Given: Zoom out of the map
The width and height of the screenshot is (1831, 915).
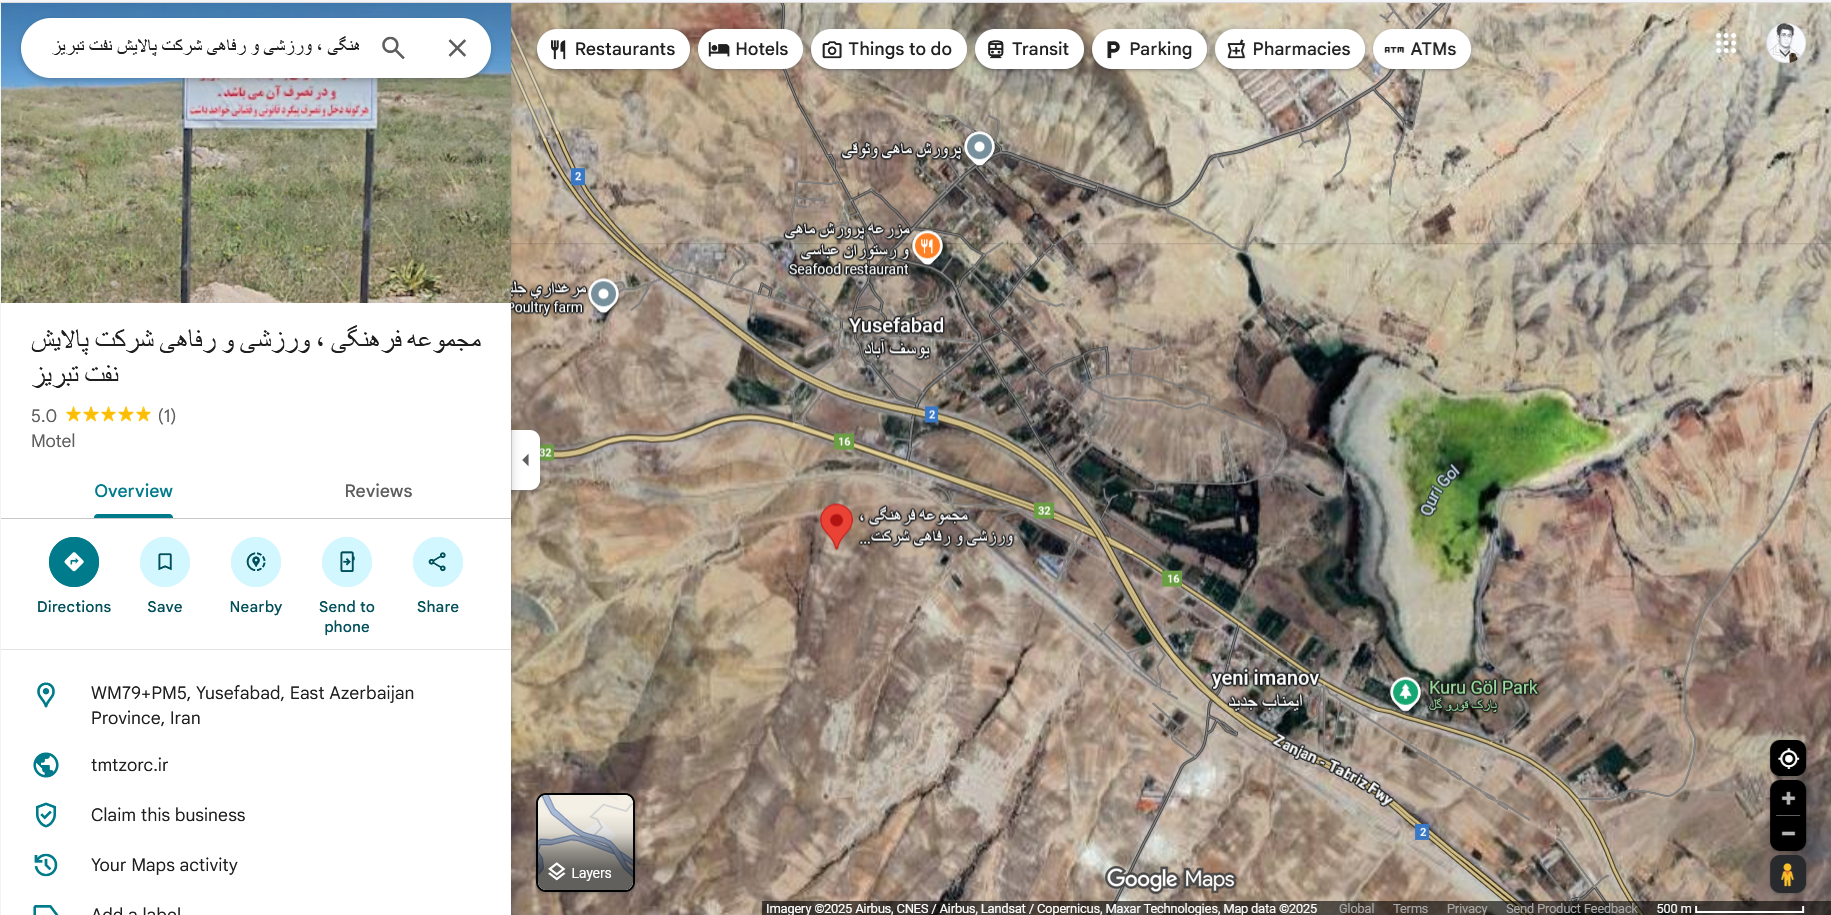Looking at the screenshot, I should point(1788,833).
